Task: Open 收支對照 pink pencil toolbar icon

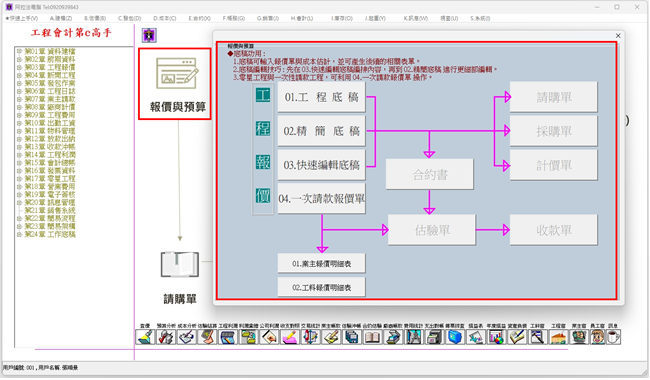Action: point(290,337)
